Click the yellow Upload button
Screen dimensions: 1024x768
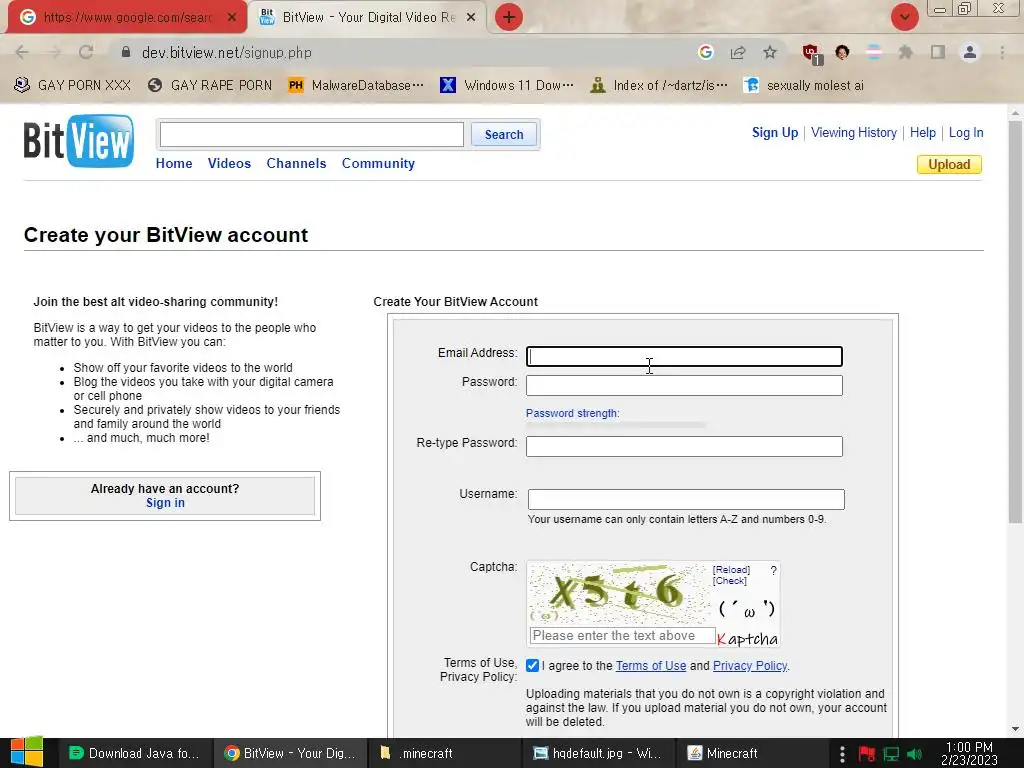click(949, 165)
